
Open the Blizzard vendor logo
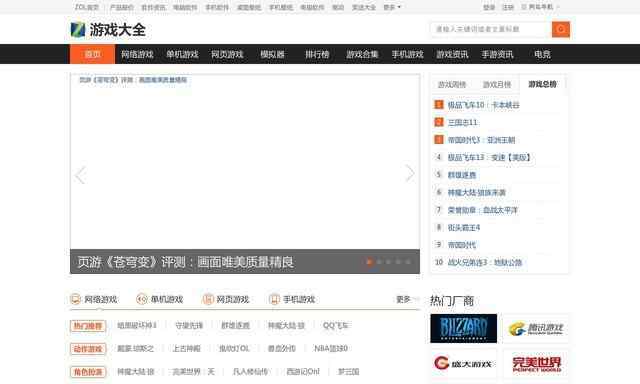[464, 329]
